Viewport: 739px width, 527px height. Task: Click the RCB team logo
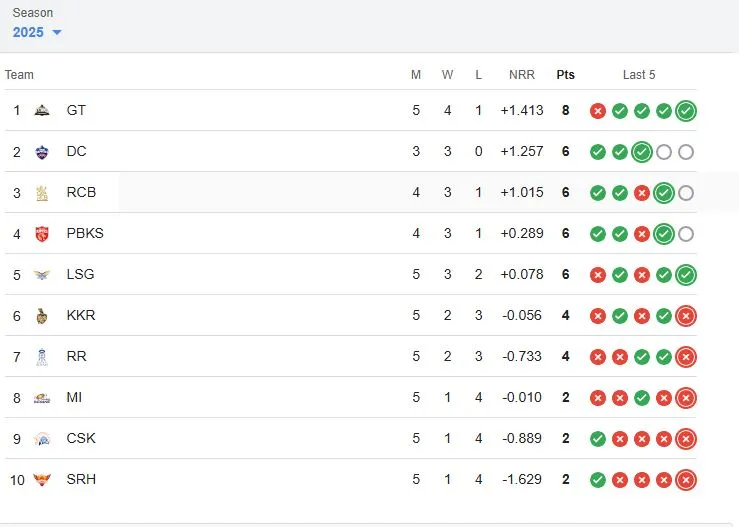coord(42,193)
